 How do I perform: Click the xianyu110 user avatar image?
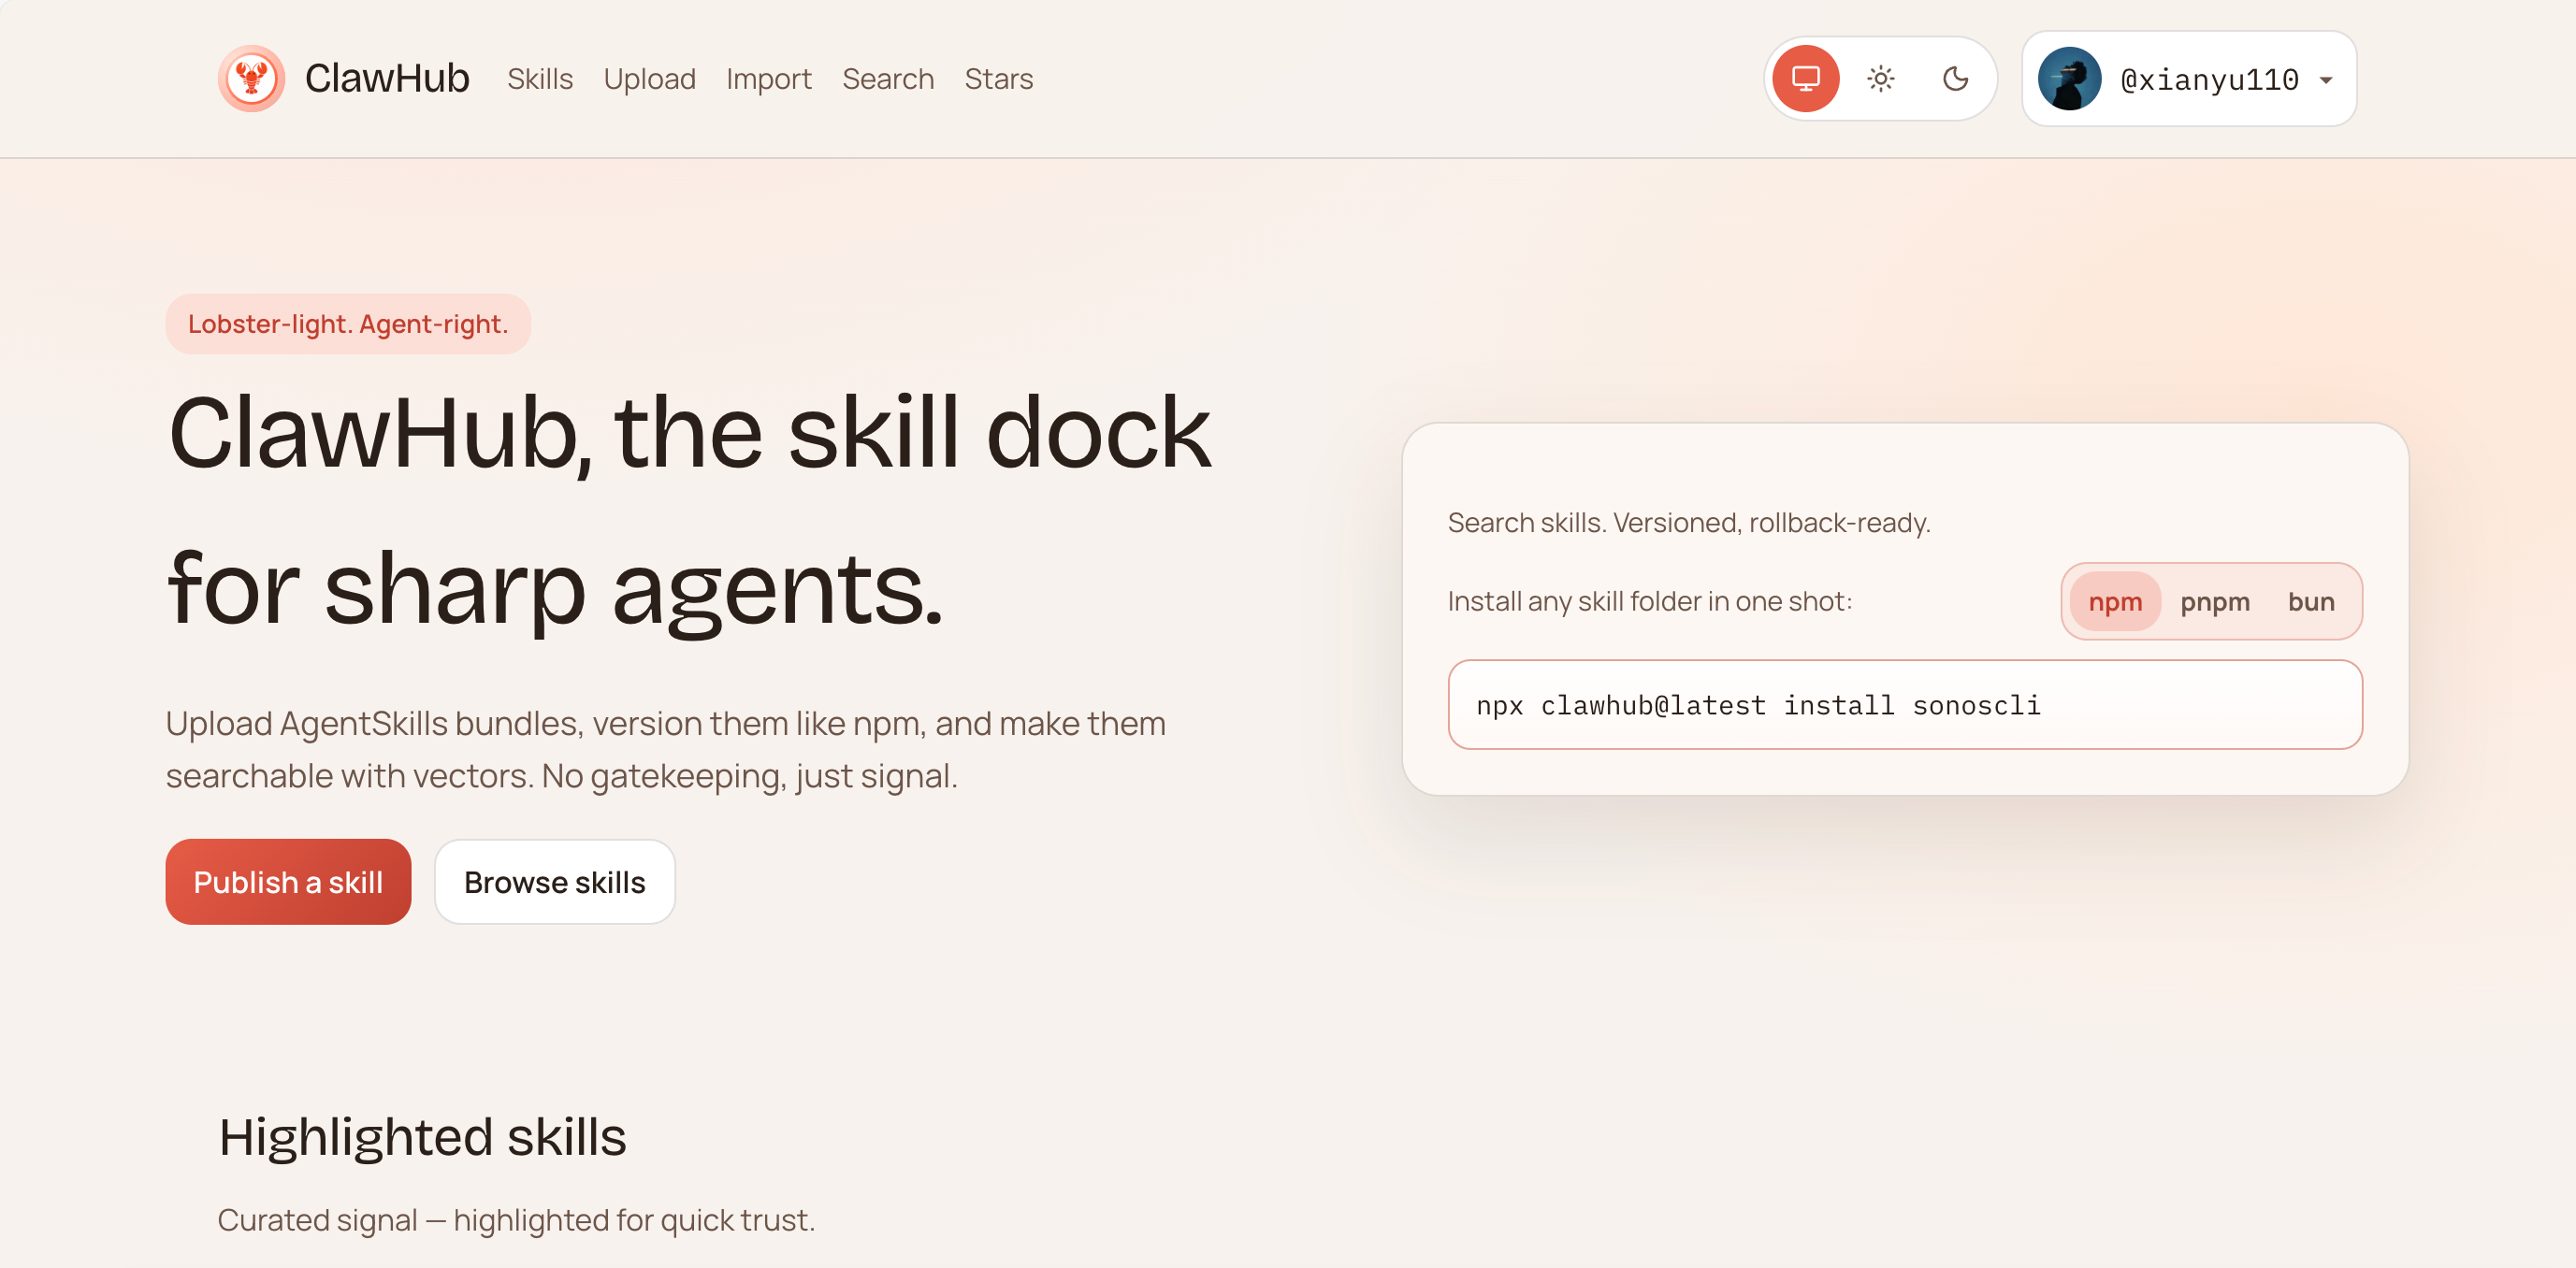tap(2069, 78)
